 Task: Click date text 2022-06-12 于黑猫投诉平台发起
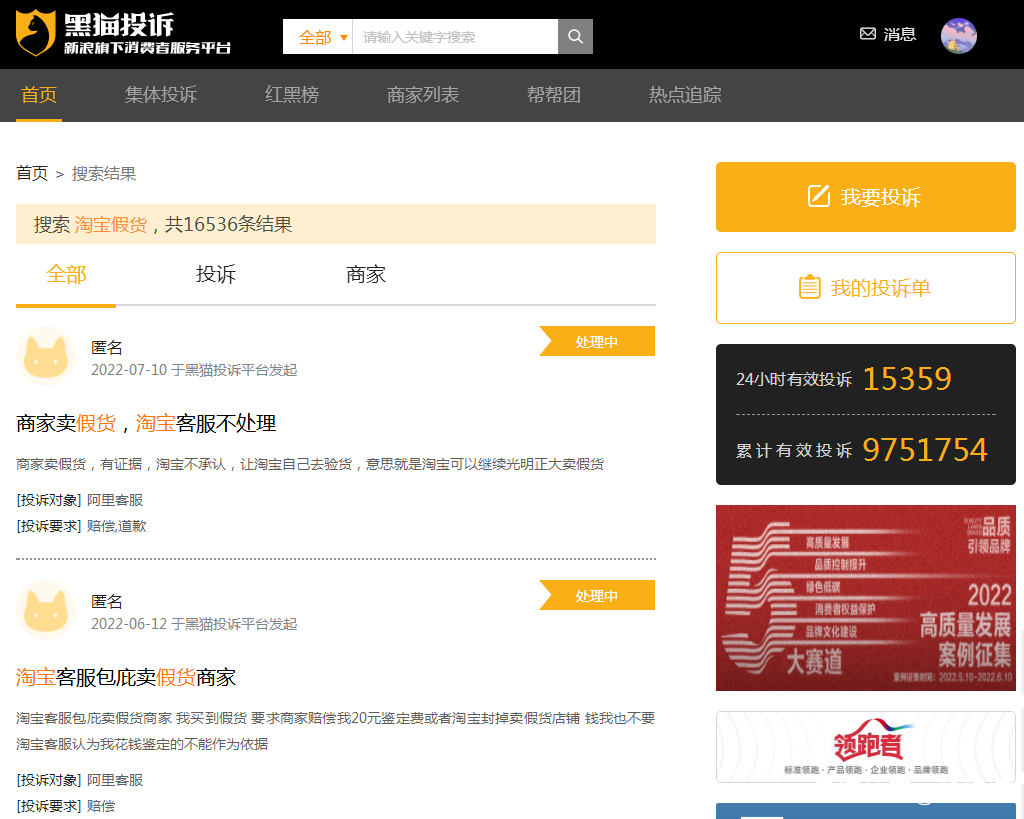pyautogui.click(x=194, y=624)
